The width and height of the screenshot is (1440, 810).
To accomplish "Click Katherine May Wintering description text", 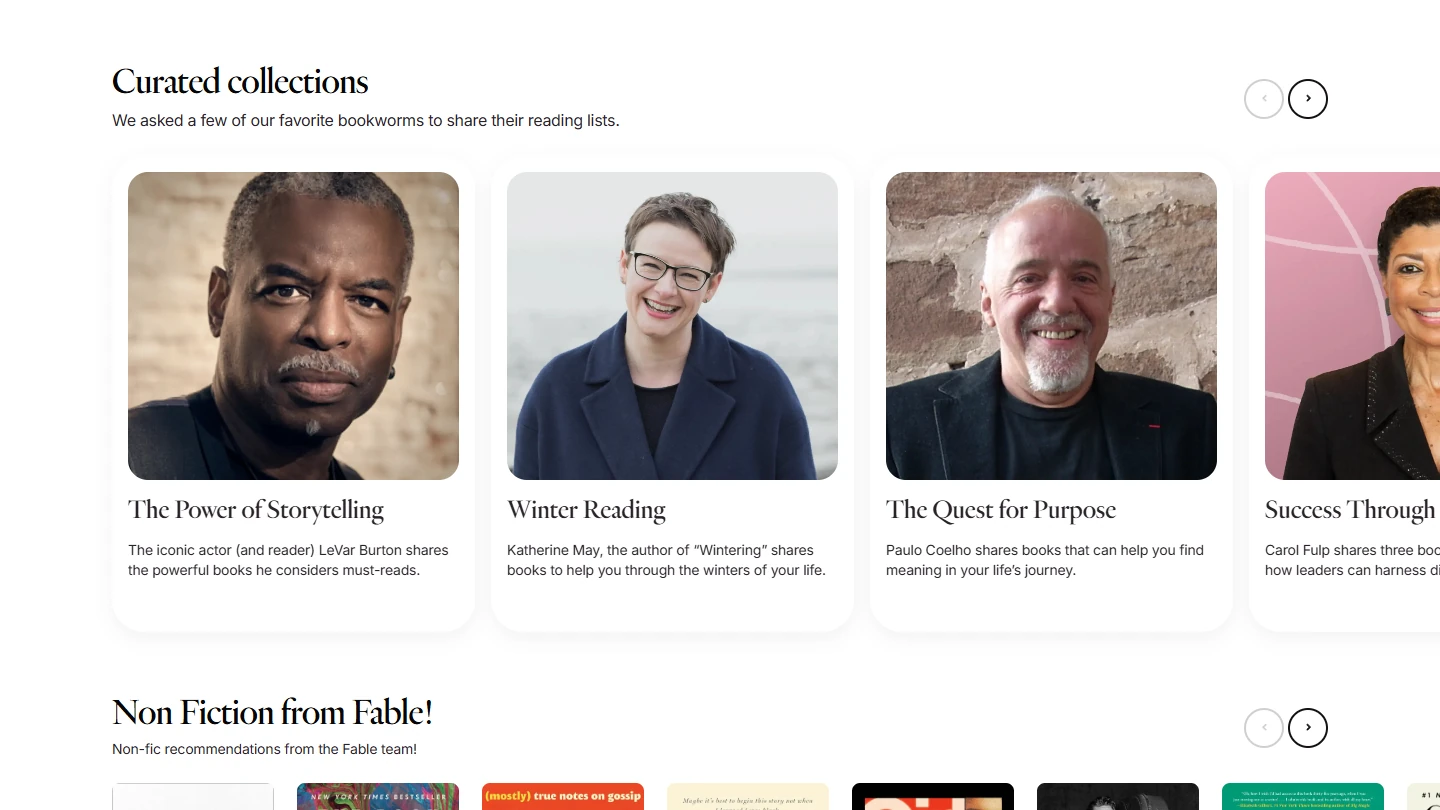I will click(x=666, y=560).
